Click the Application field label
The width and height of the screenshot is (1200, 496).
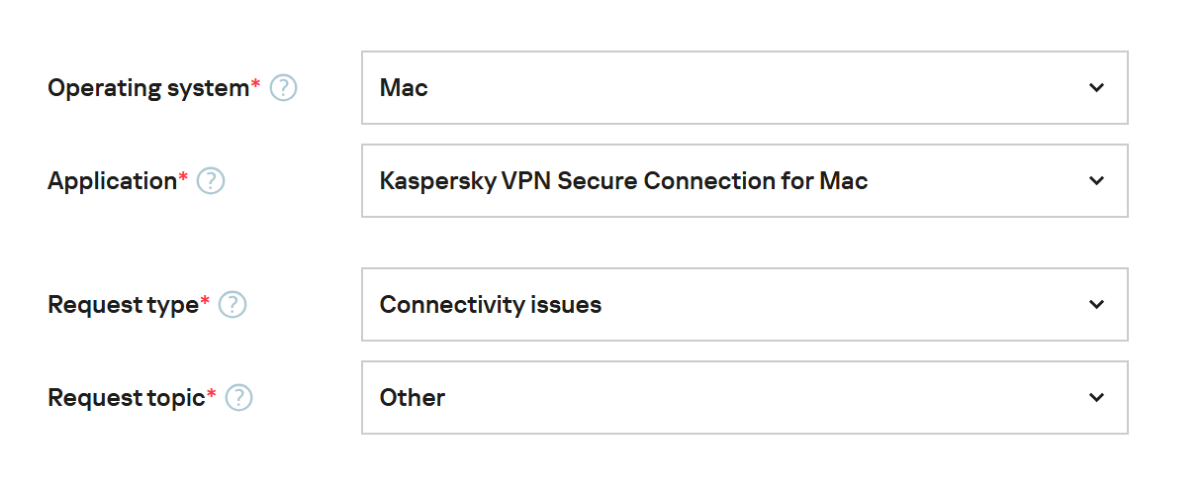click(x=111, y=181)
